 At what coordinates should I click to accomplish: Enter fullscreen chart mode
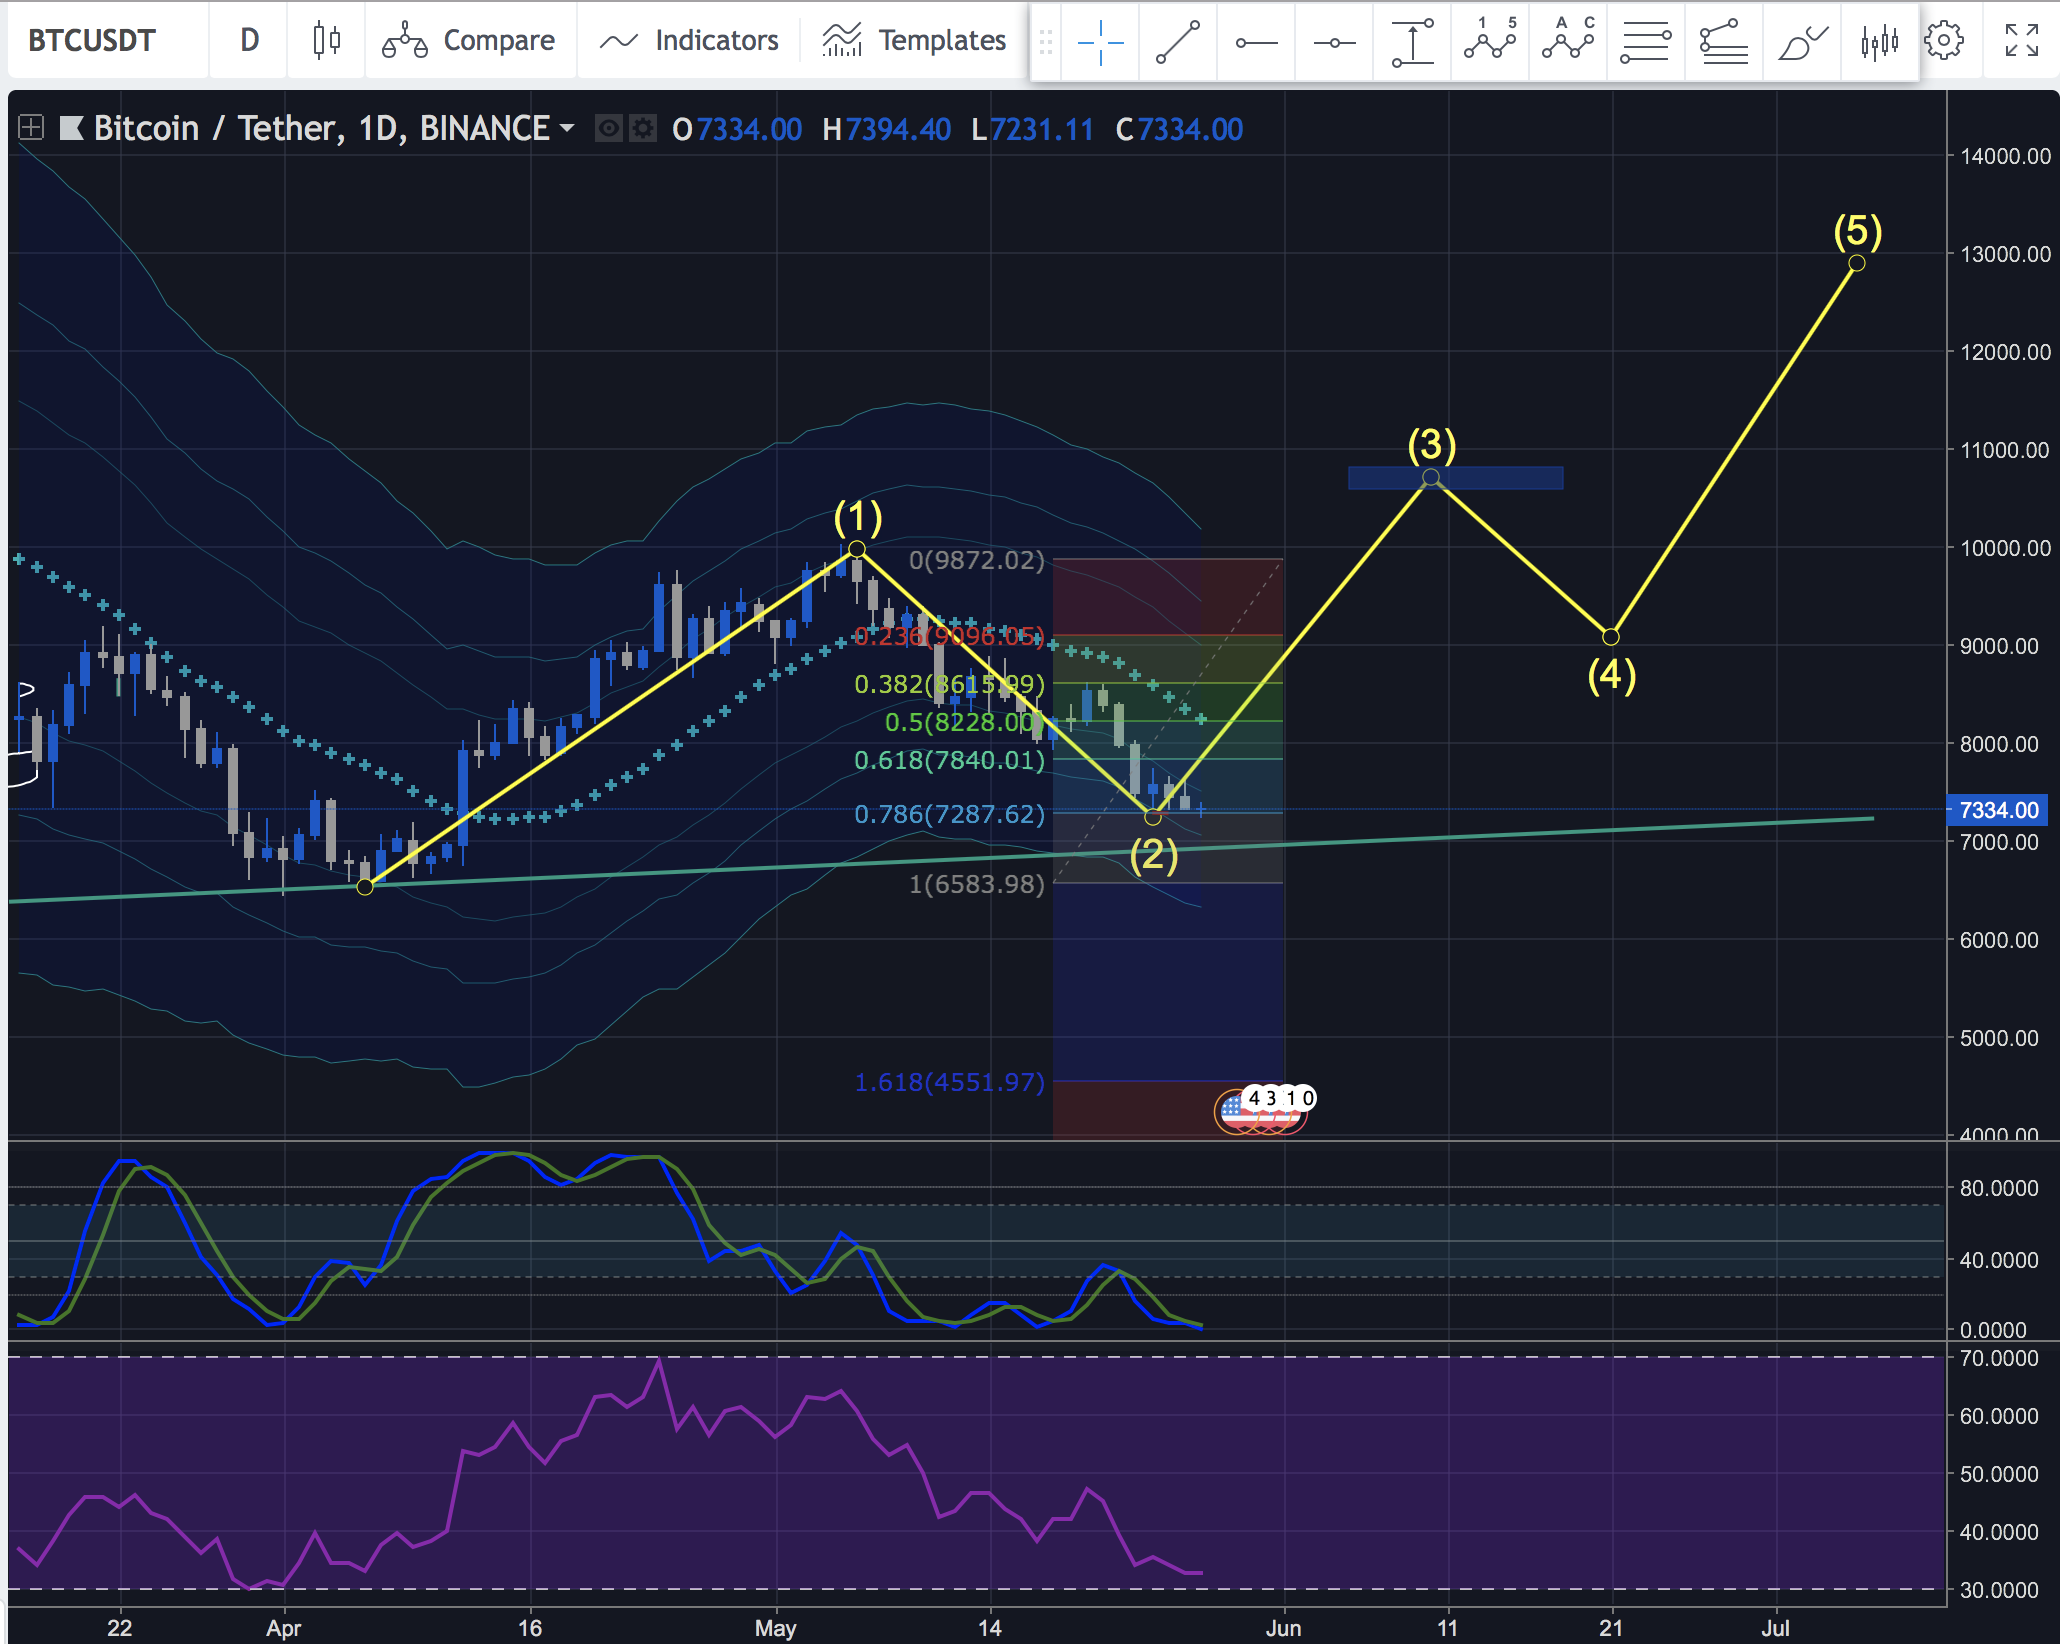tap(2021, 41)
